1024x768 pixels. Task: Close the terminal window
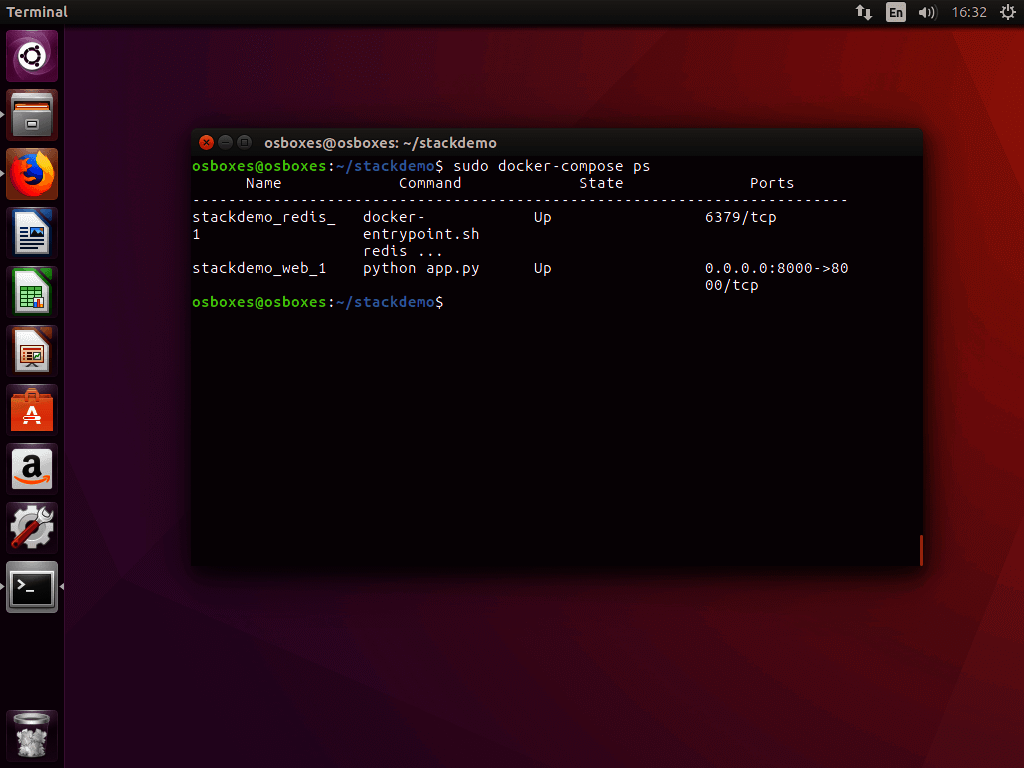click(x=206, y=142)
